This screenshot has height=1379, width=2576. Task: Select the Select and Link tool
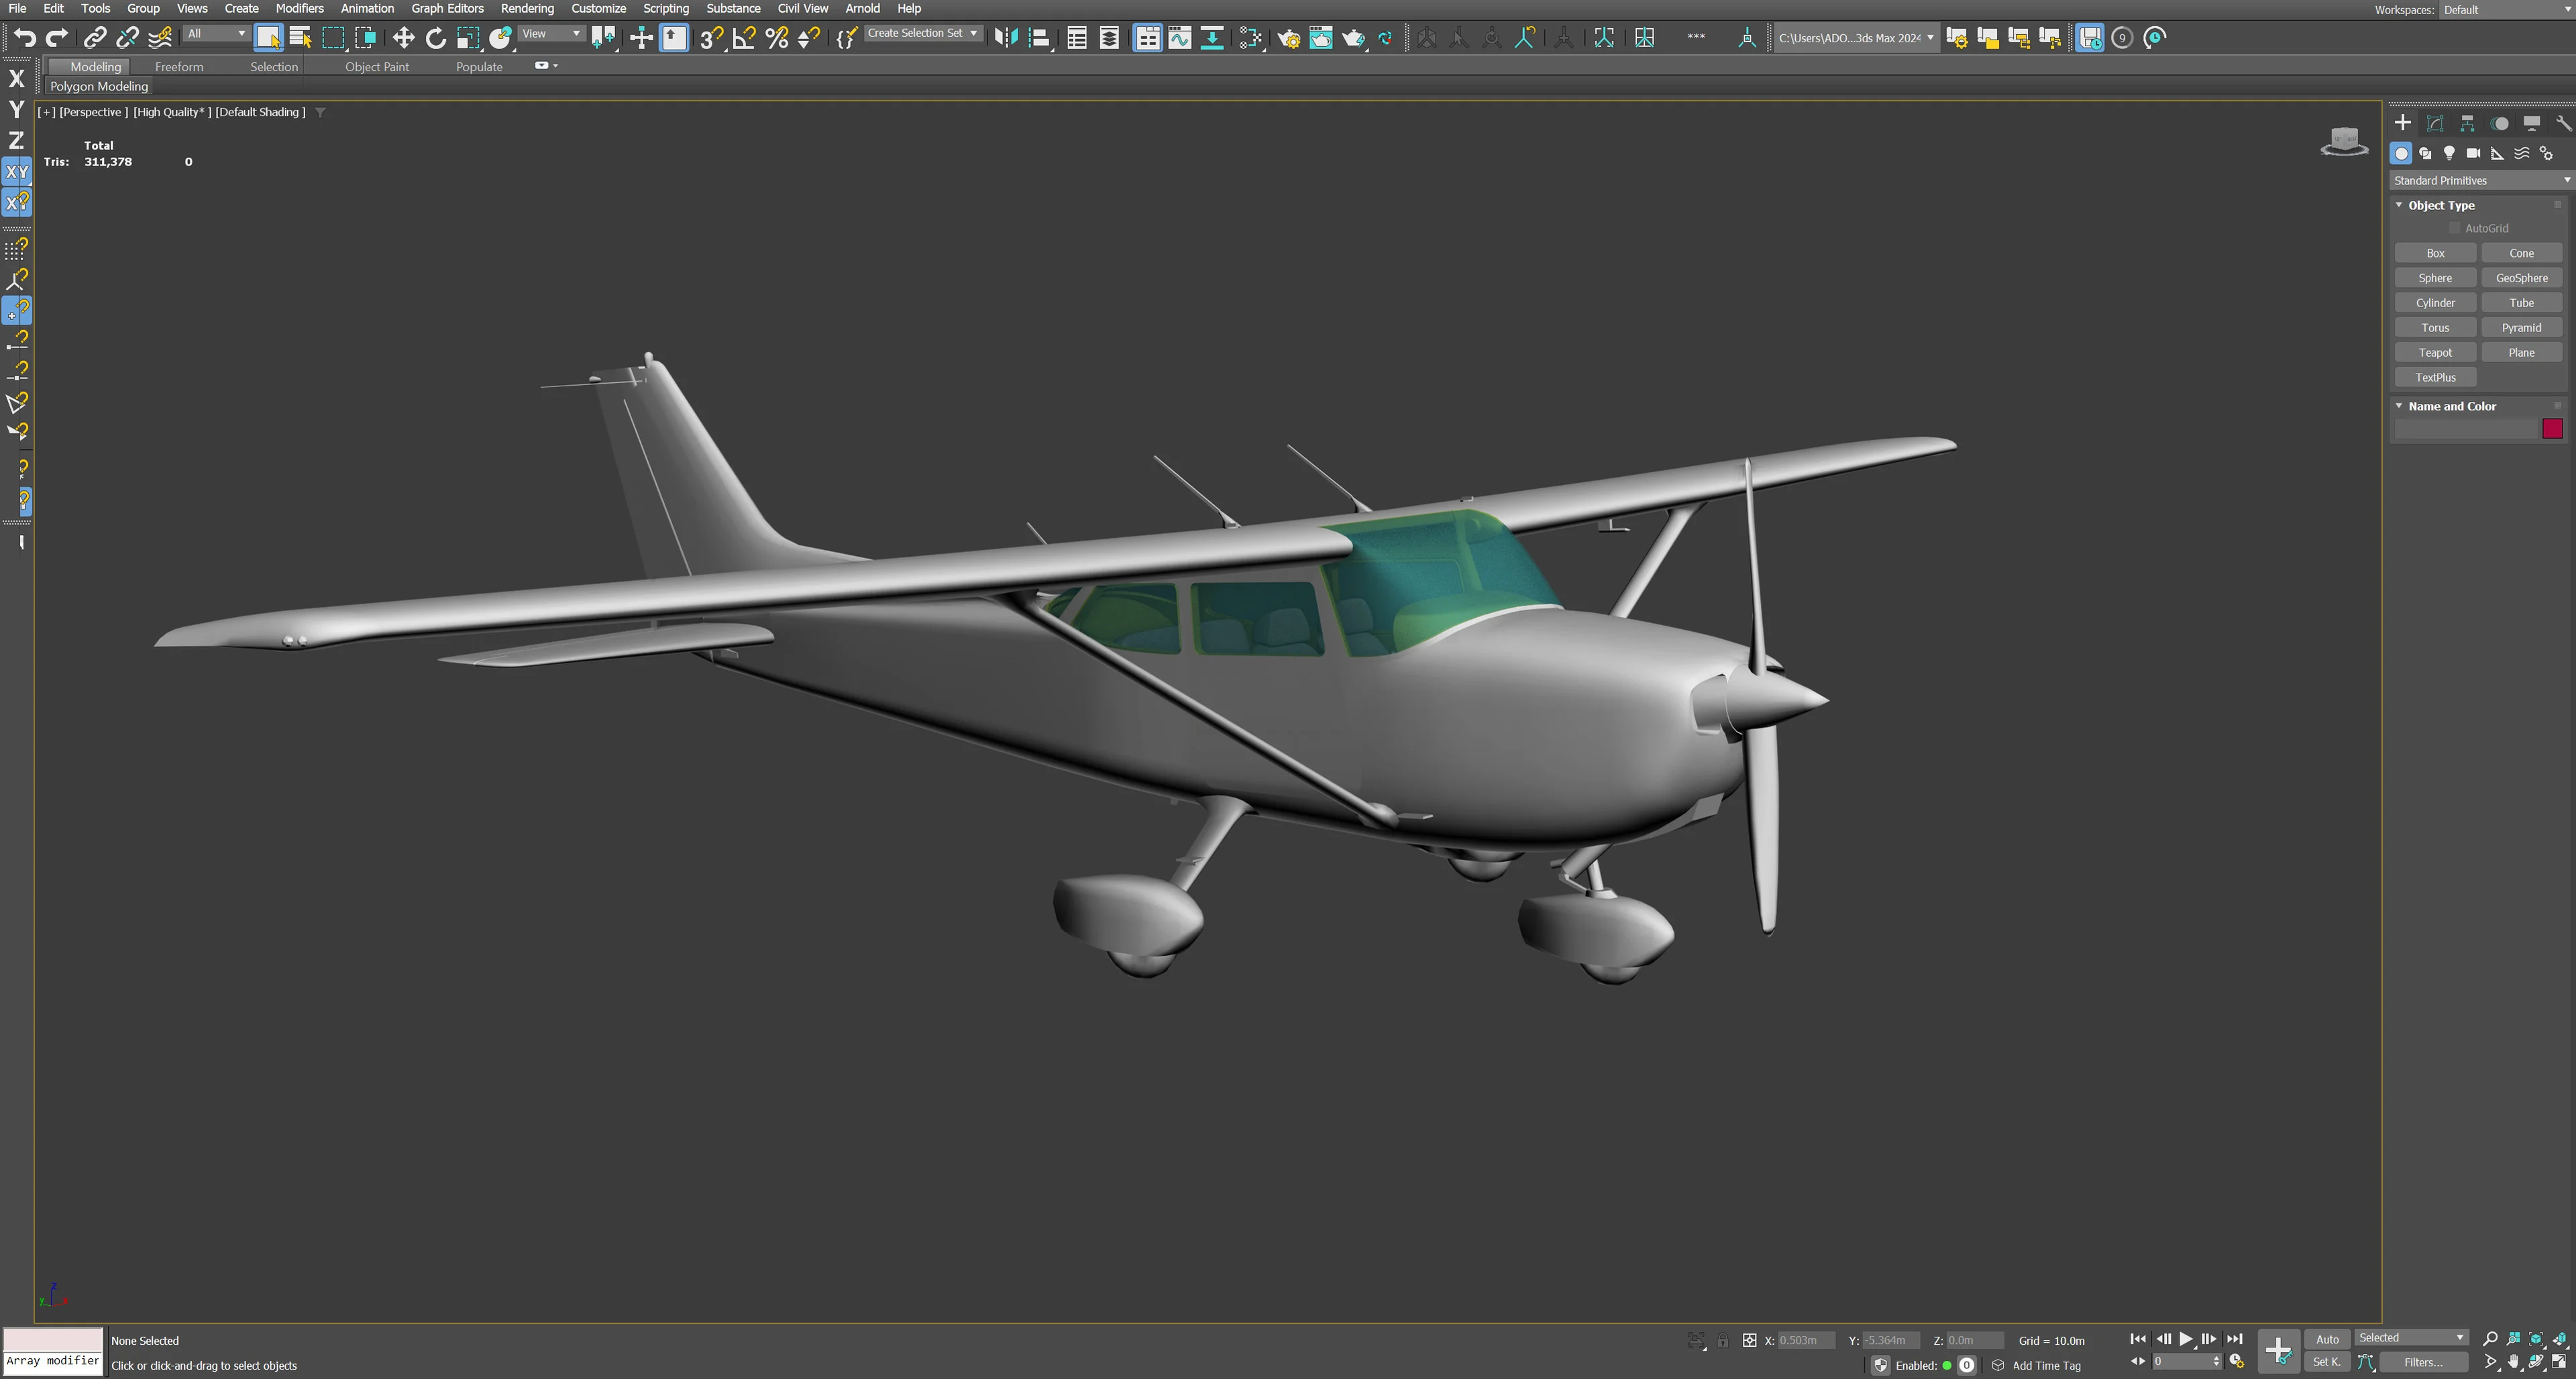tap(95, 38)
